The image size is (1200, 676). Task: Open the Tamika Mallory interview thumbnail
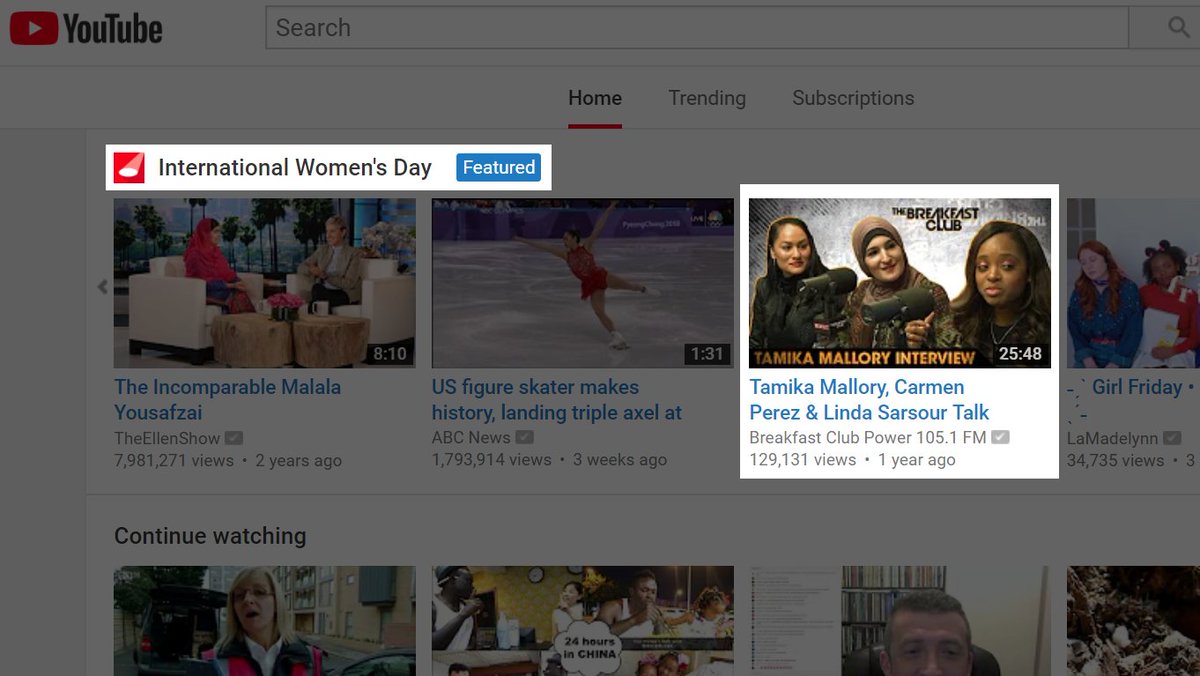pyautogui.click(x=900, y=283)
